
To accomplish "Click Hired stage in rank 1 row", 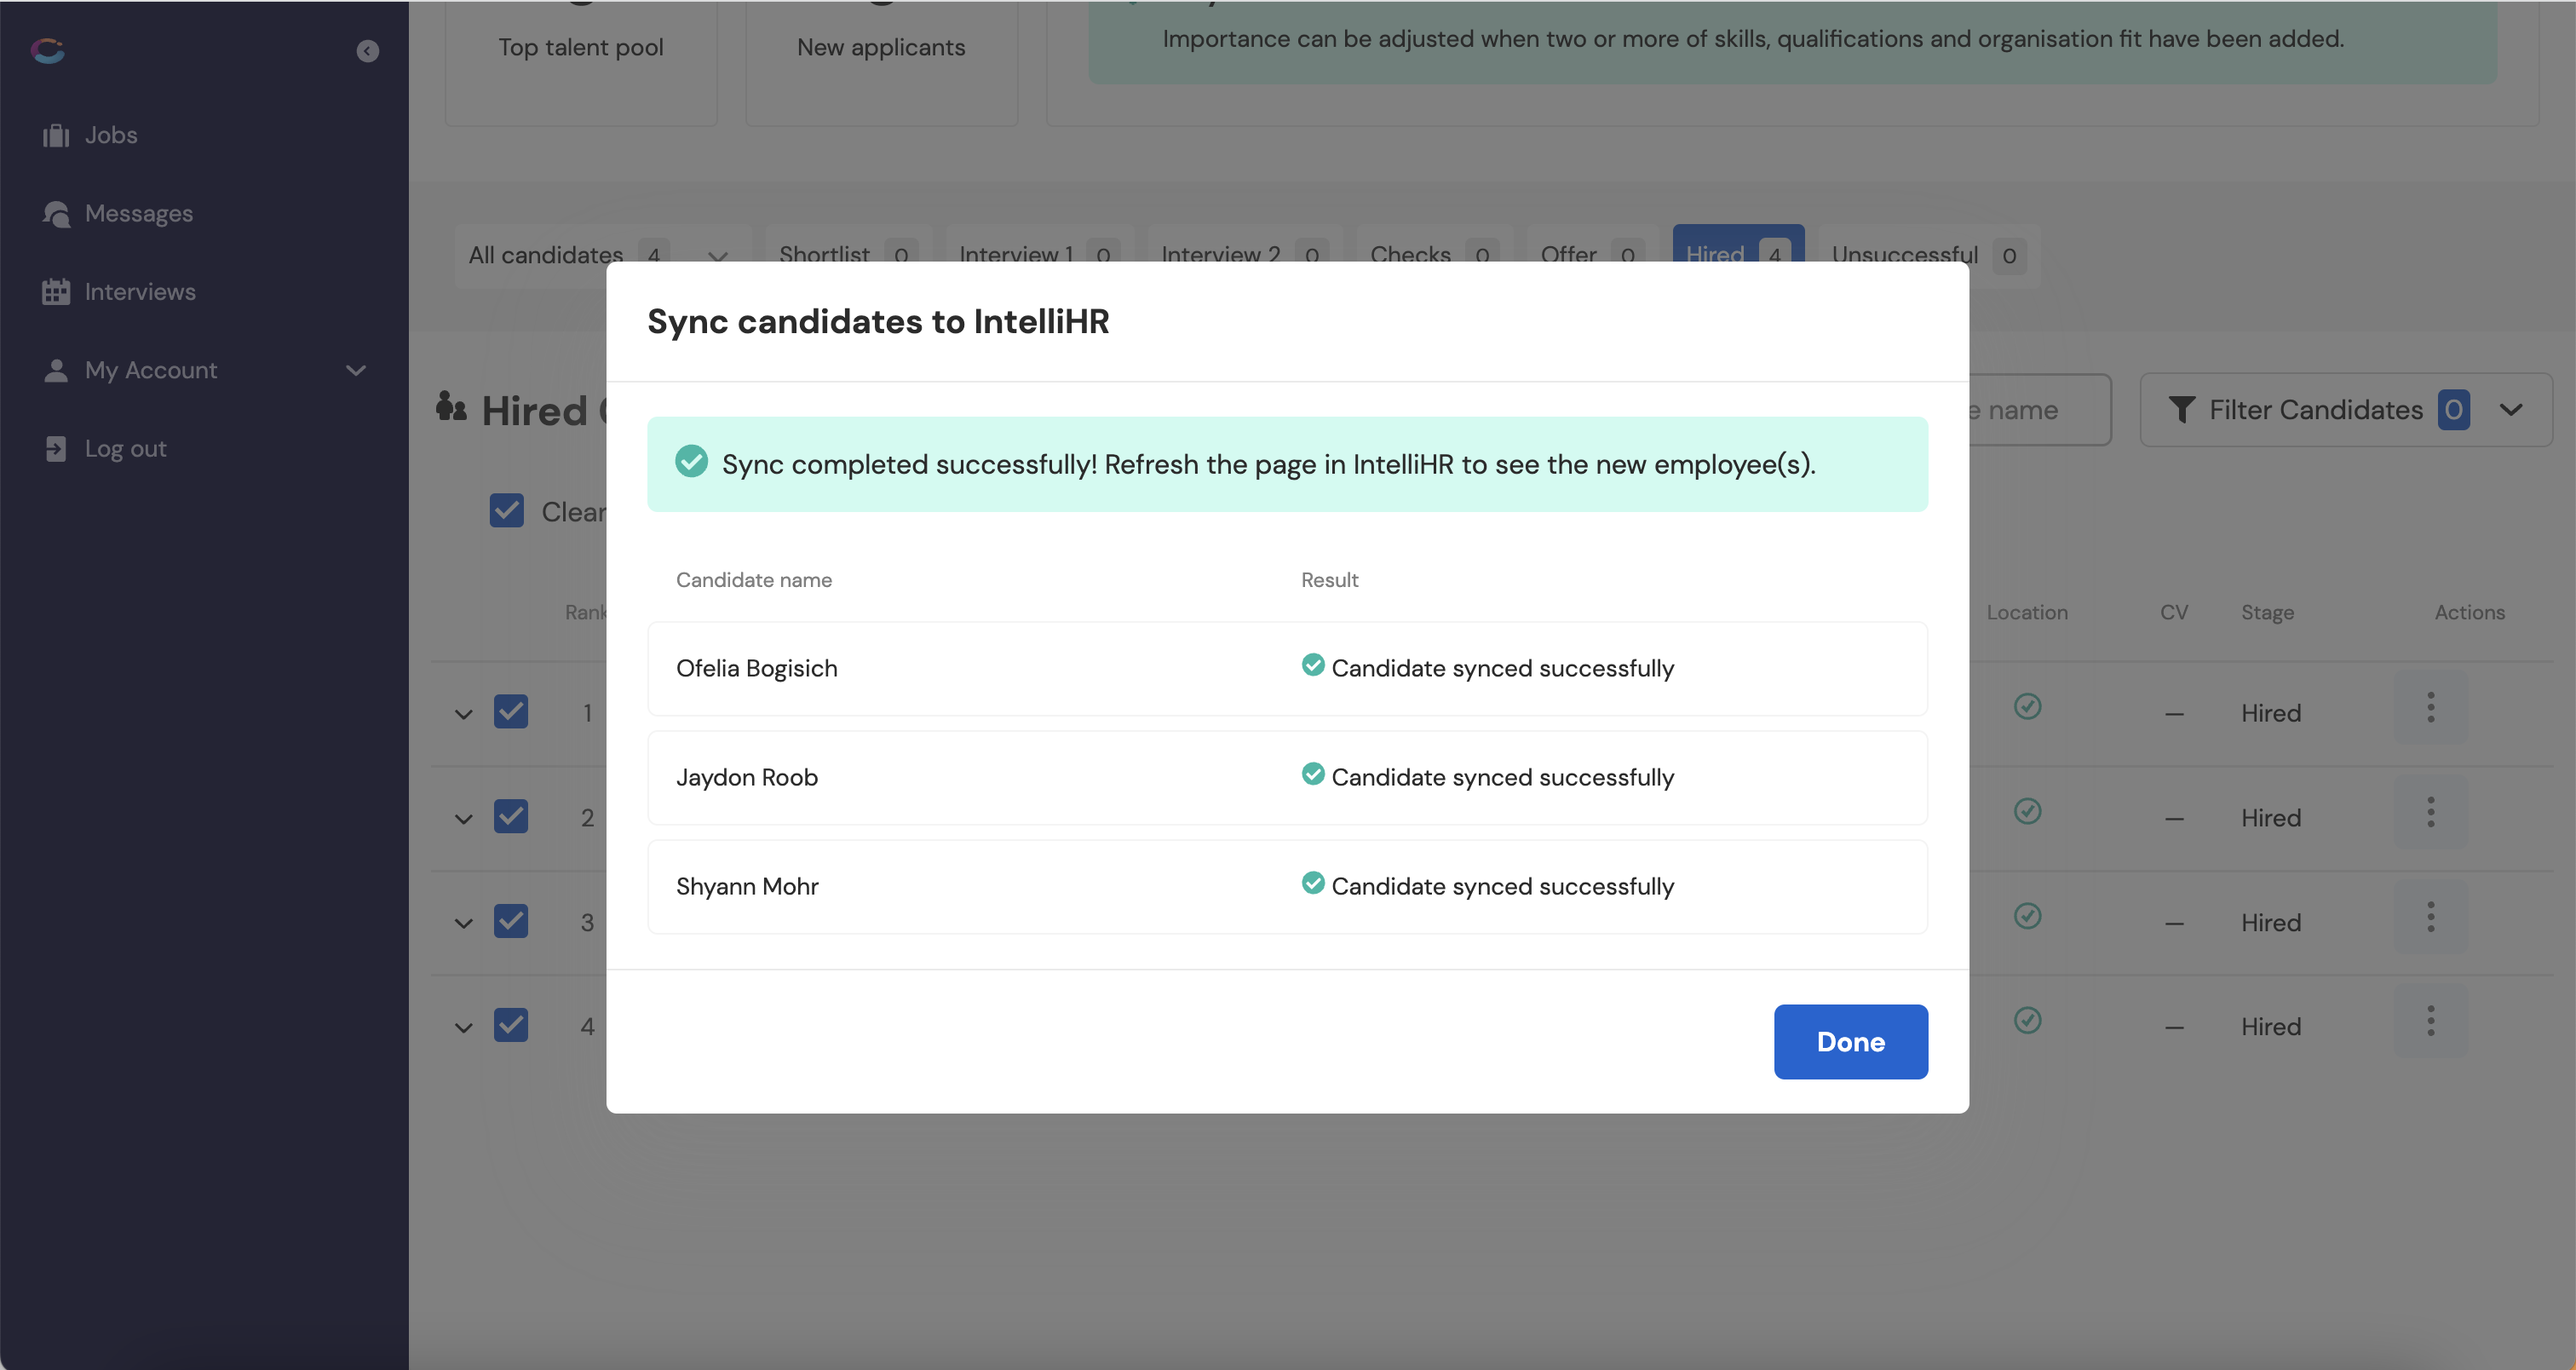I will (x=2271, y=713).
